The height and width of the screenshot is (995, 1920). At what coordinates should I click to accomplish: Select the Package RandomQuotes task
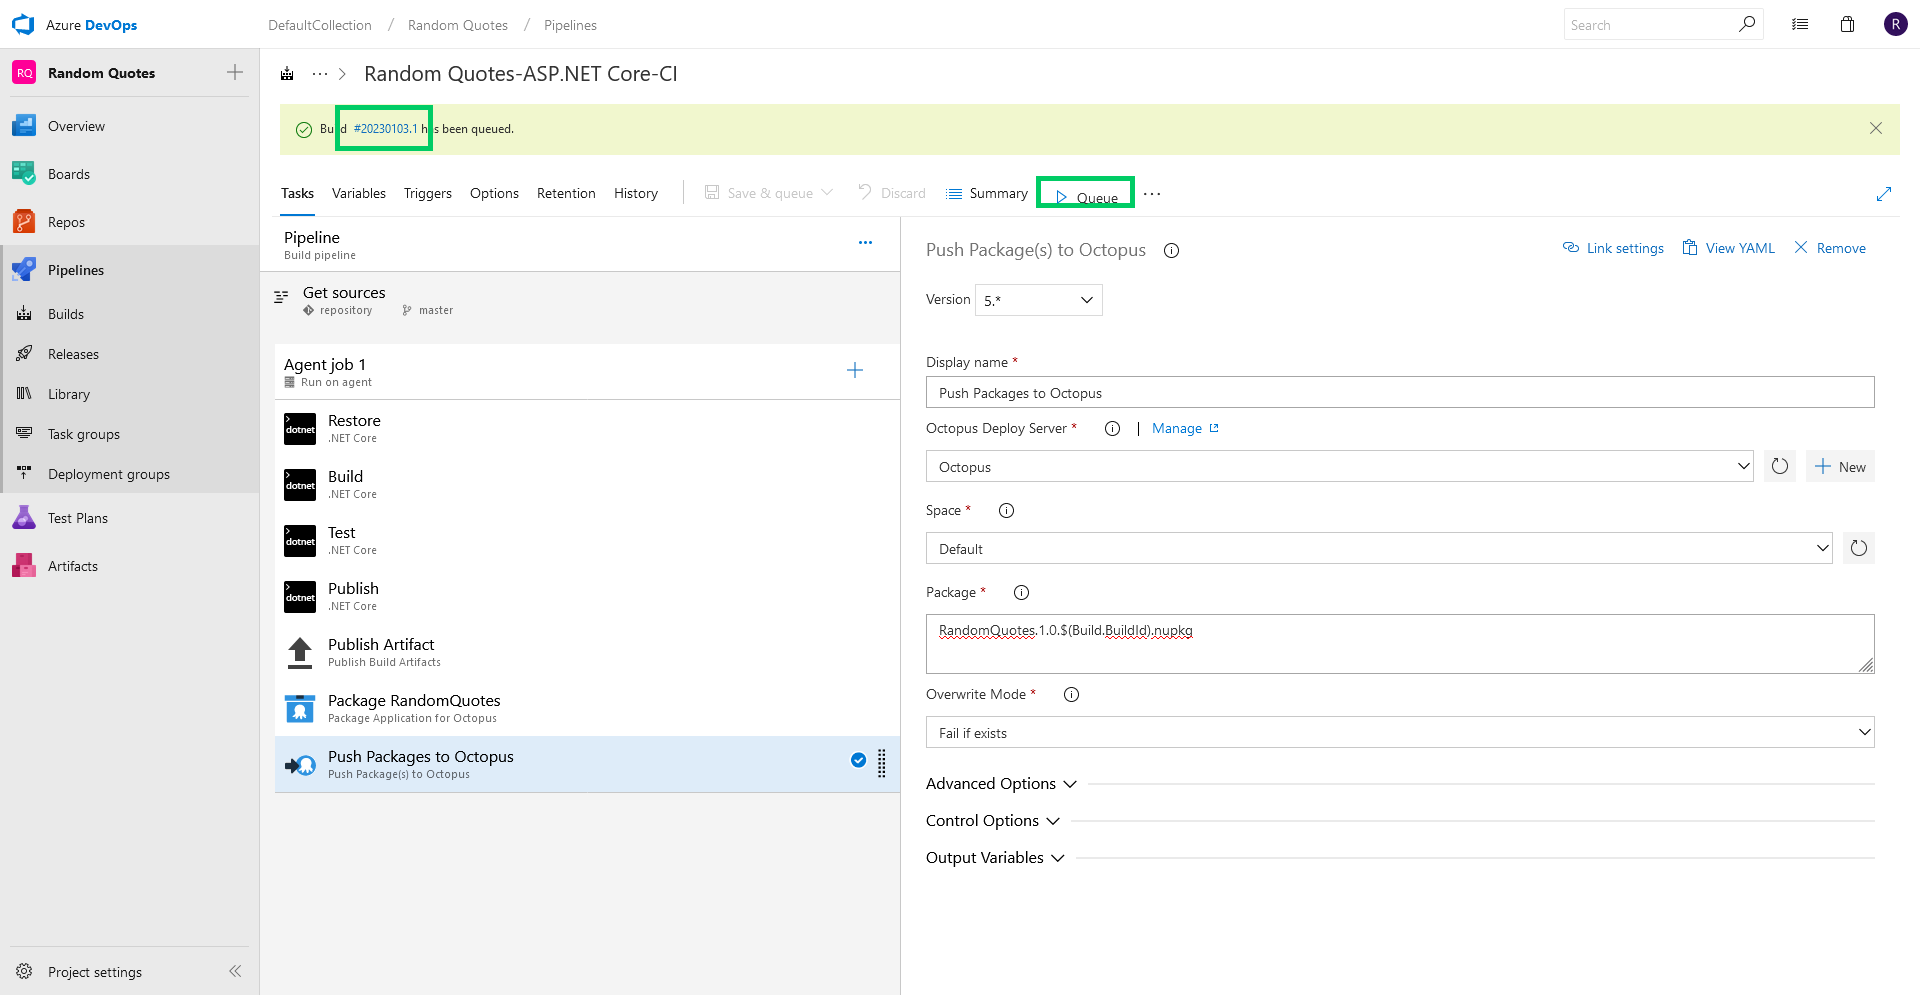pyautogui.click(x=587, y=709)
